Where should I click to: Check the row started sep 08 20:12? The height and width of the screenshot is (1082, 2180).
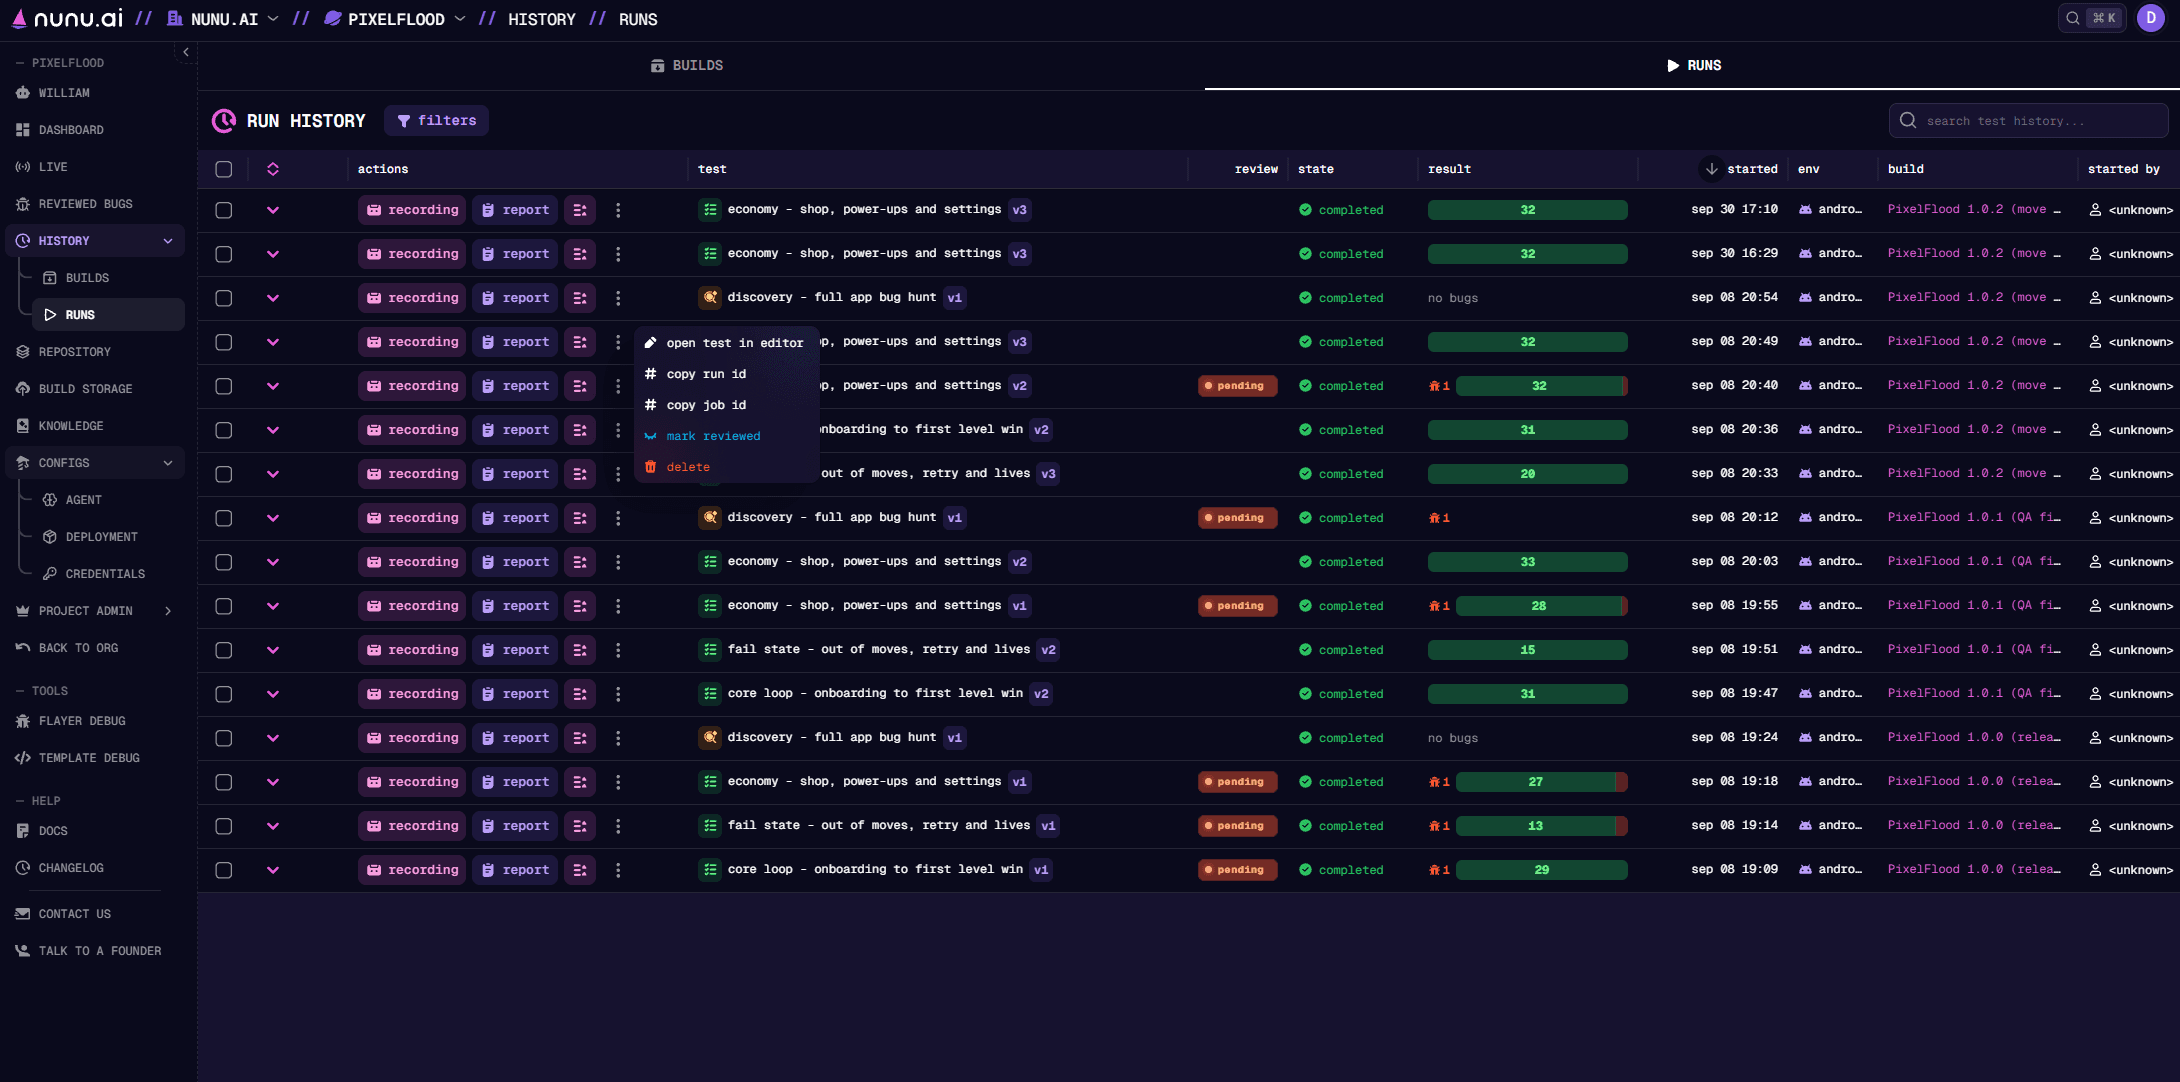coord(224,518)
